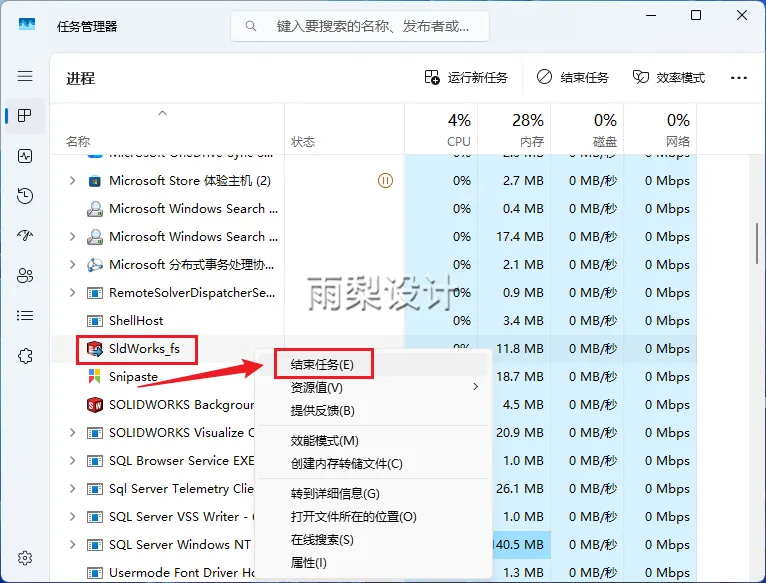766x583 pixels.
Task: Expand Microsoft 分布式事务处理 process row
Action: pyautogui.click(x=72, y=265)
